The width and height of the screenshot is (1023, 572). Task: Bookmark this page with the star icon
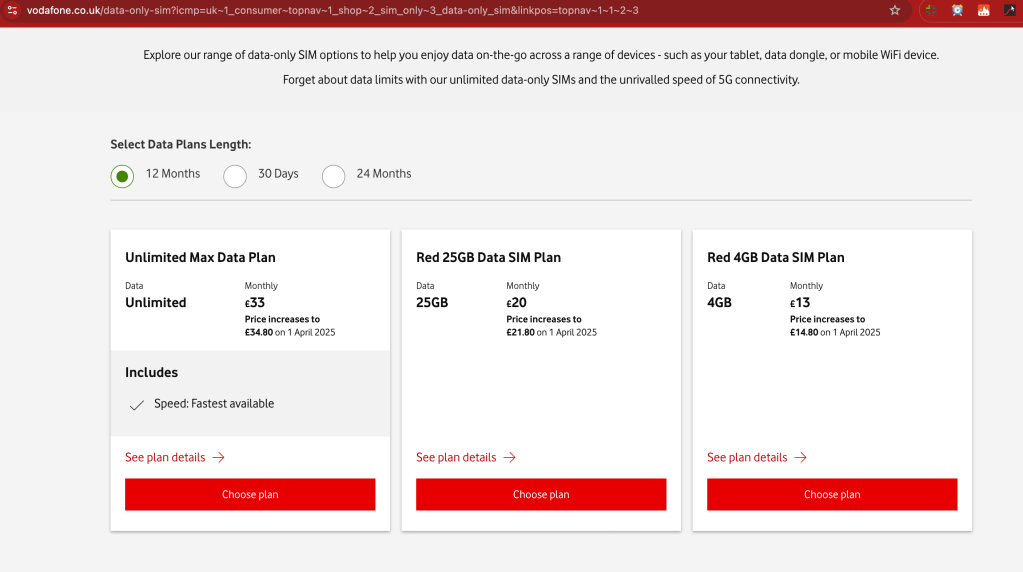click(894, 10)
